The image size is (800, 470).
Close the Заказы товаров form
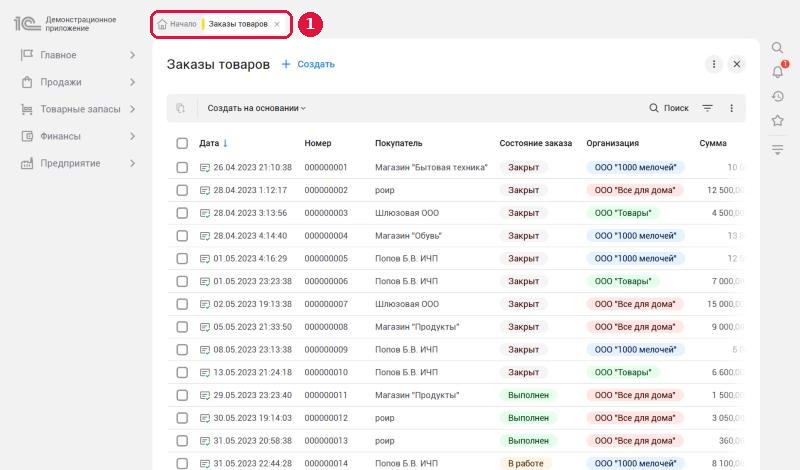click(737, 64)
